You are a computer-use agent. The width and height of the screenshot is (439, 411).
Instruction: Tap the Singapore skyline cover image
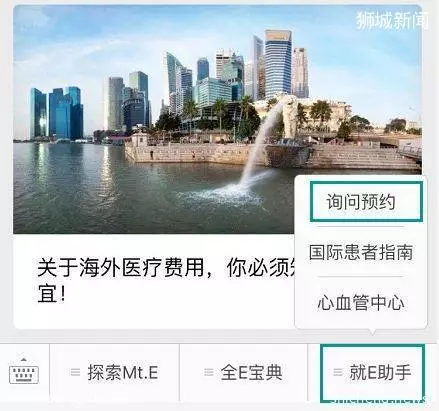pos(217,119)
